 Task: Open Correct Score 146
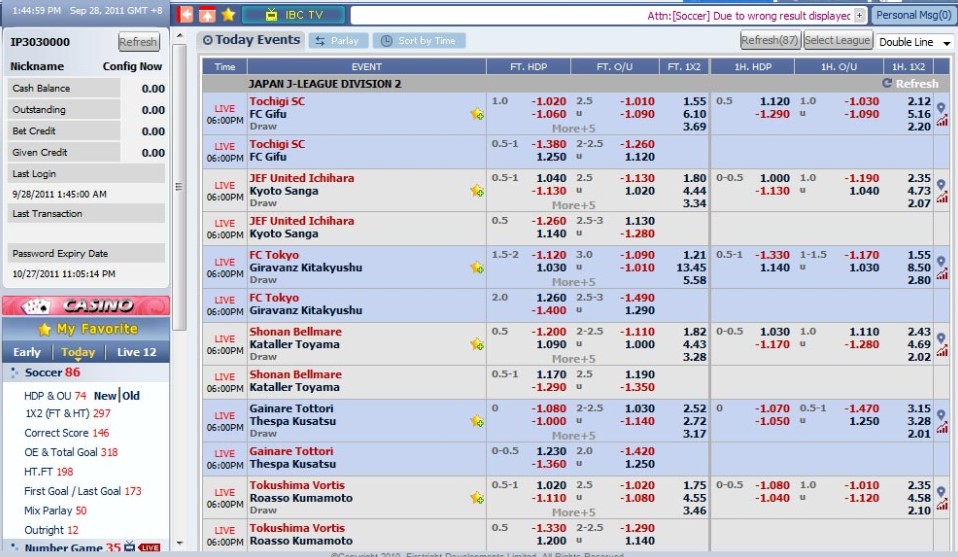67,433
